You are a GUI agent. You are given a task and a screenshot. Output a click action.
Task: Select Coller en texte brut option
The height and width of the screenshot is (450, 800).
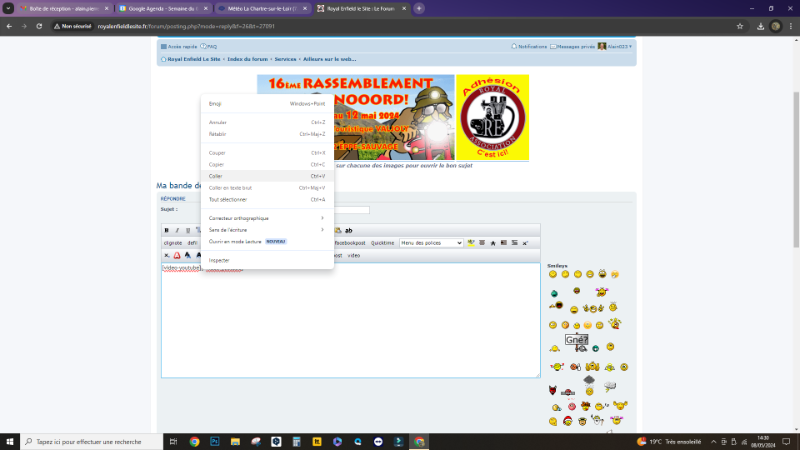click(267, 188)
